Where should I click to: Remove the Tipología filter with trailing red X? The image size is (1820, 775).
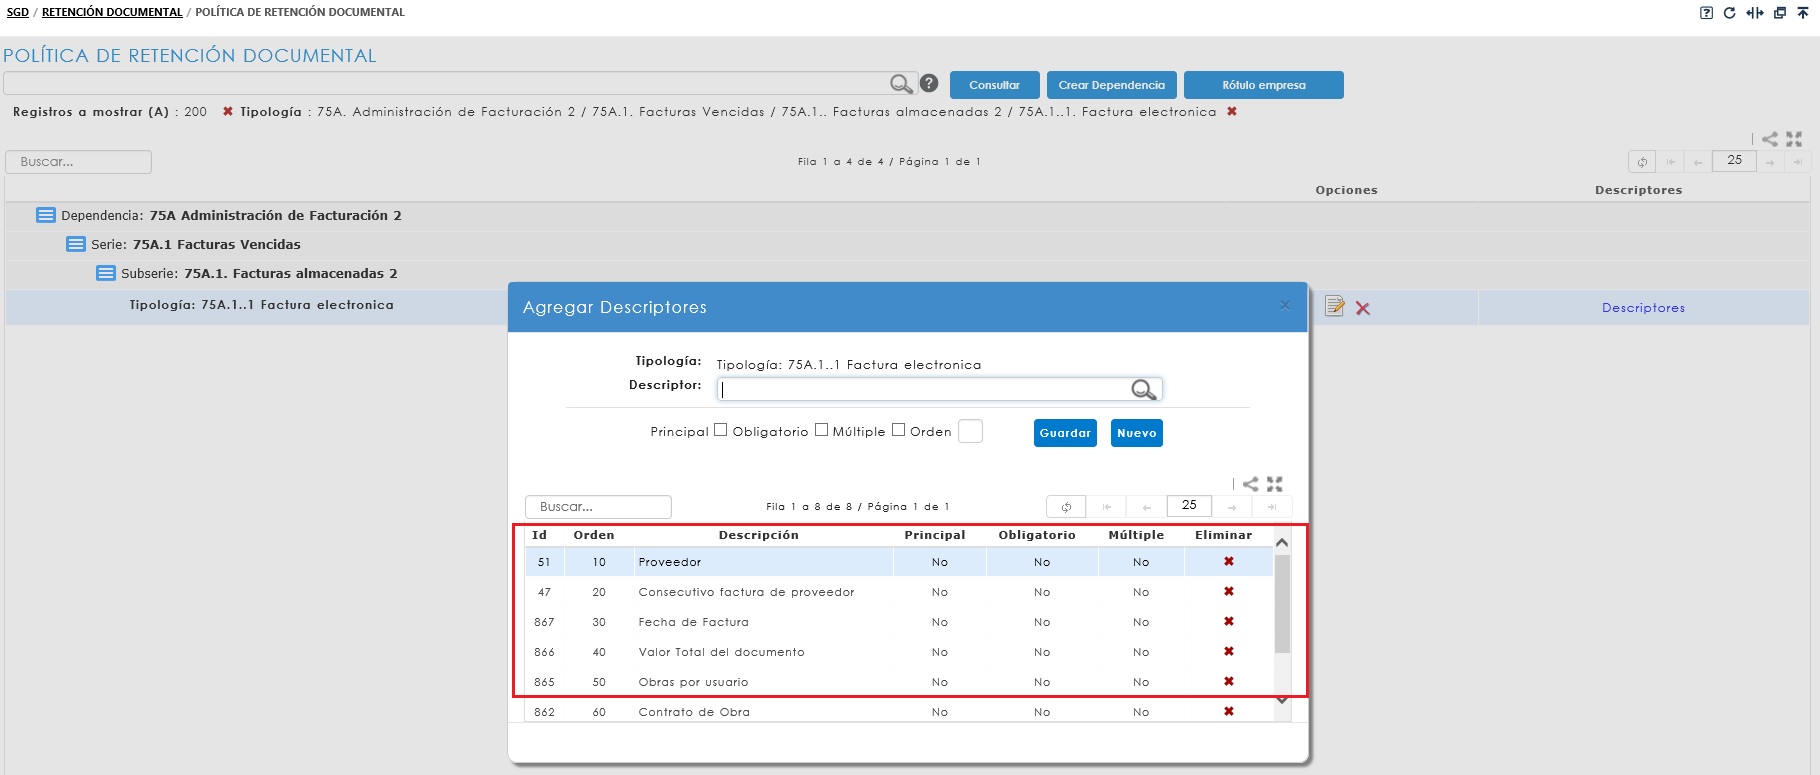(1232, 112)
